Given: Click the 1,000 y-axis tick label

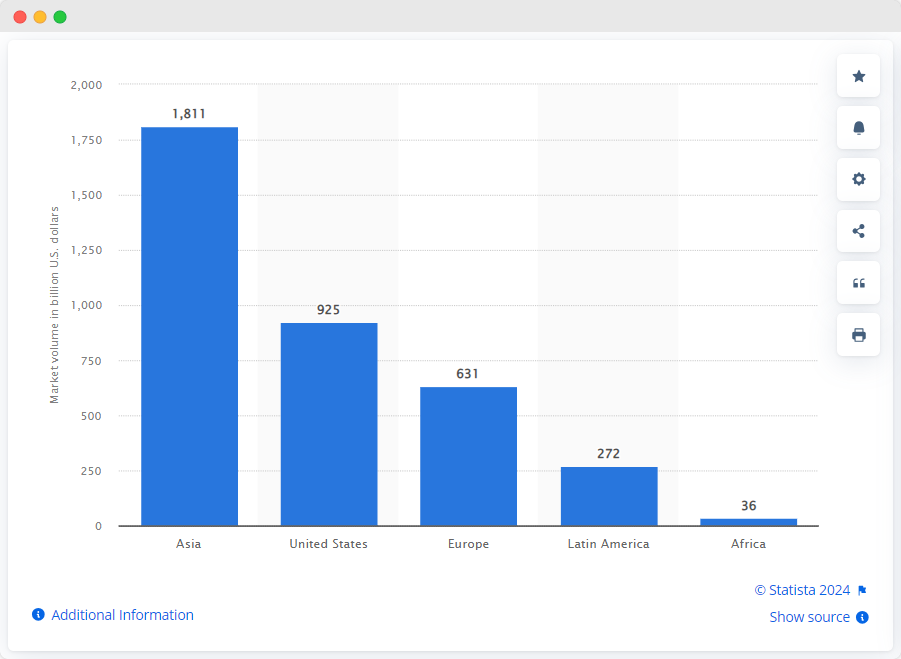Looking at the screenshot, I should [86, 305].
